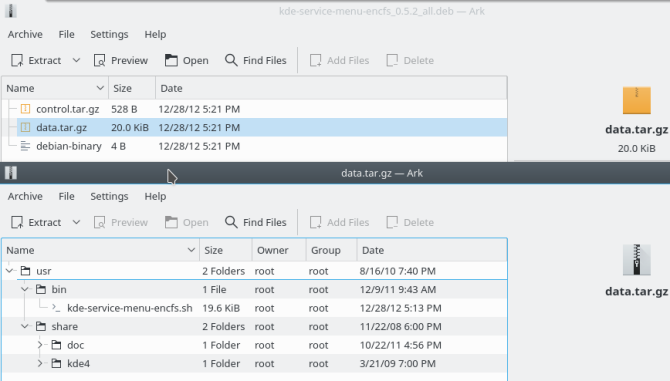Select usr folder icon
670x381 pixels.
coord(26,271)
